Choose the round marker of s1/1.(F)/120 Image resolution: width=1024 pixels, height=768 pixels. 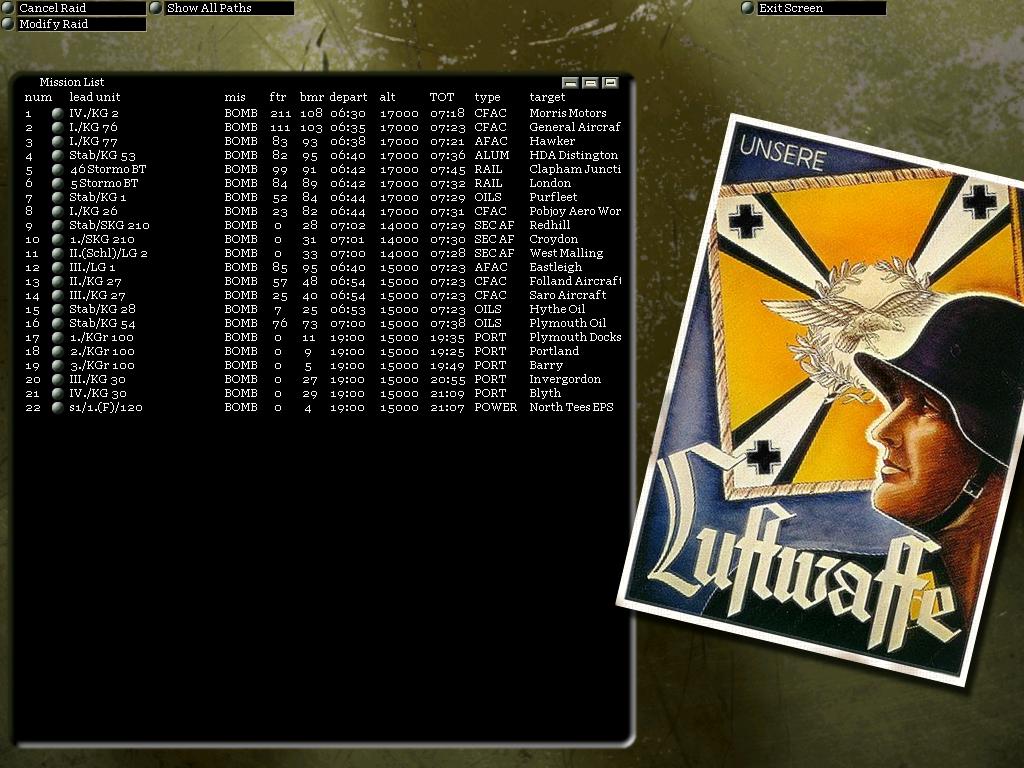point(57,408)
